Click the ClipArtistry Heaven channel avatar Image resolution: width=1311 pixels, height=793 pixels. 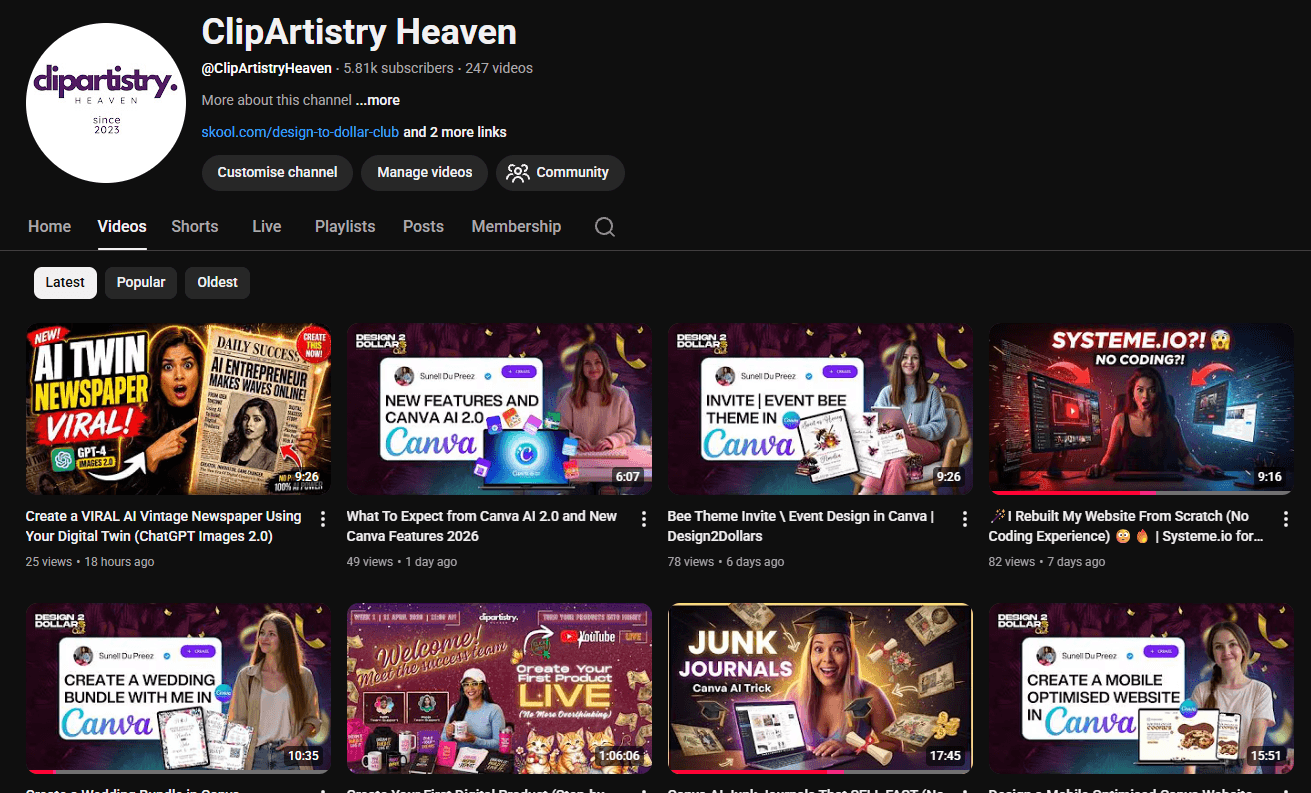[106, 103]
